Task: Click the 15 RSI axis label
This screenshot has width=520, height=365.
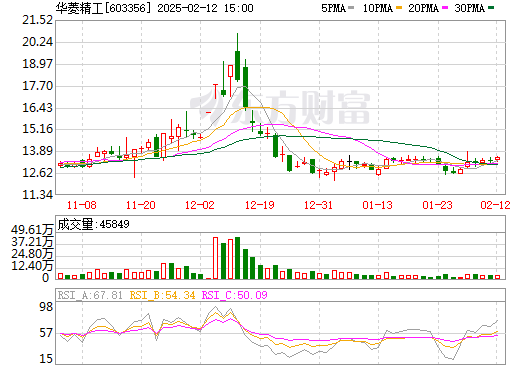Action: [x=46, y=359]
